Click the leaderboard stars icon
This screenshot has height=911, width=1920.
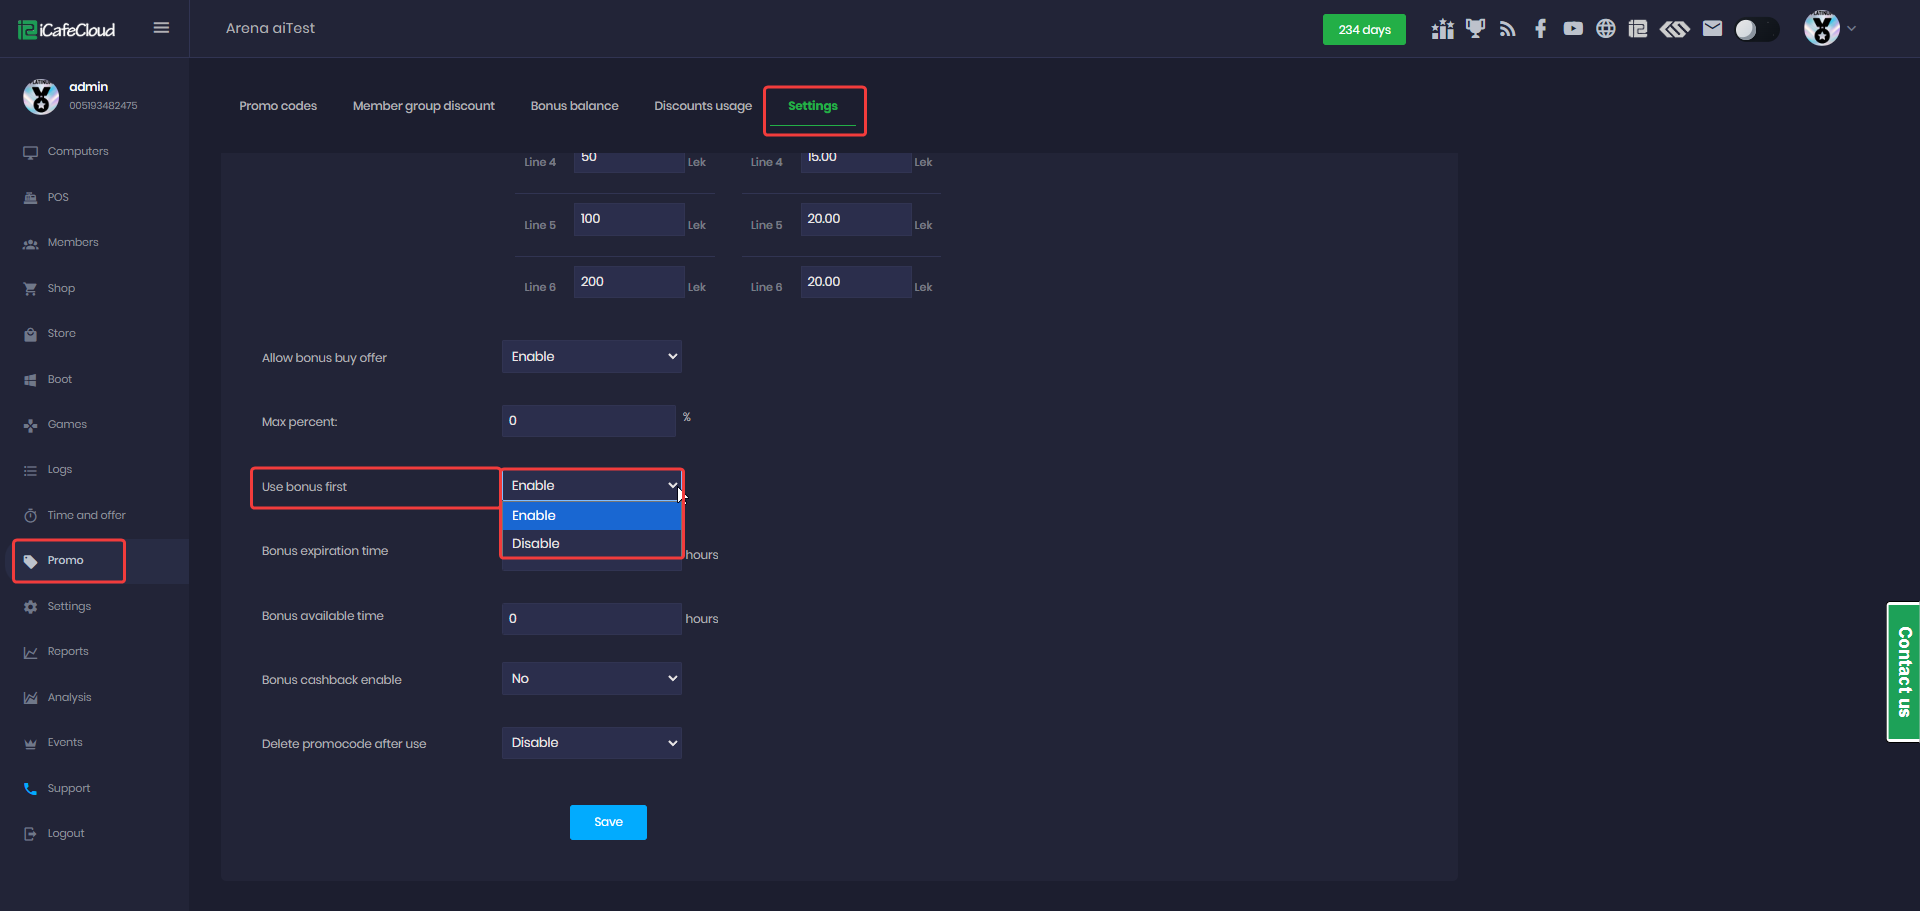coord(1442,29)
